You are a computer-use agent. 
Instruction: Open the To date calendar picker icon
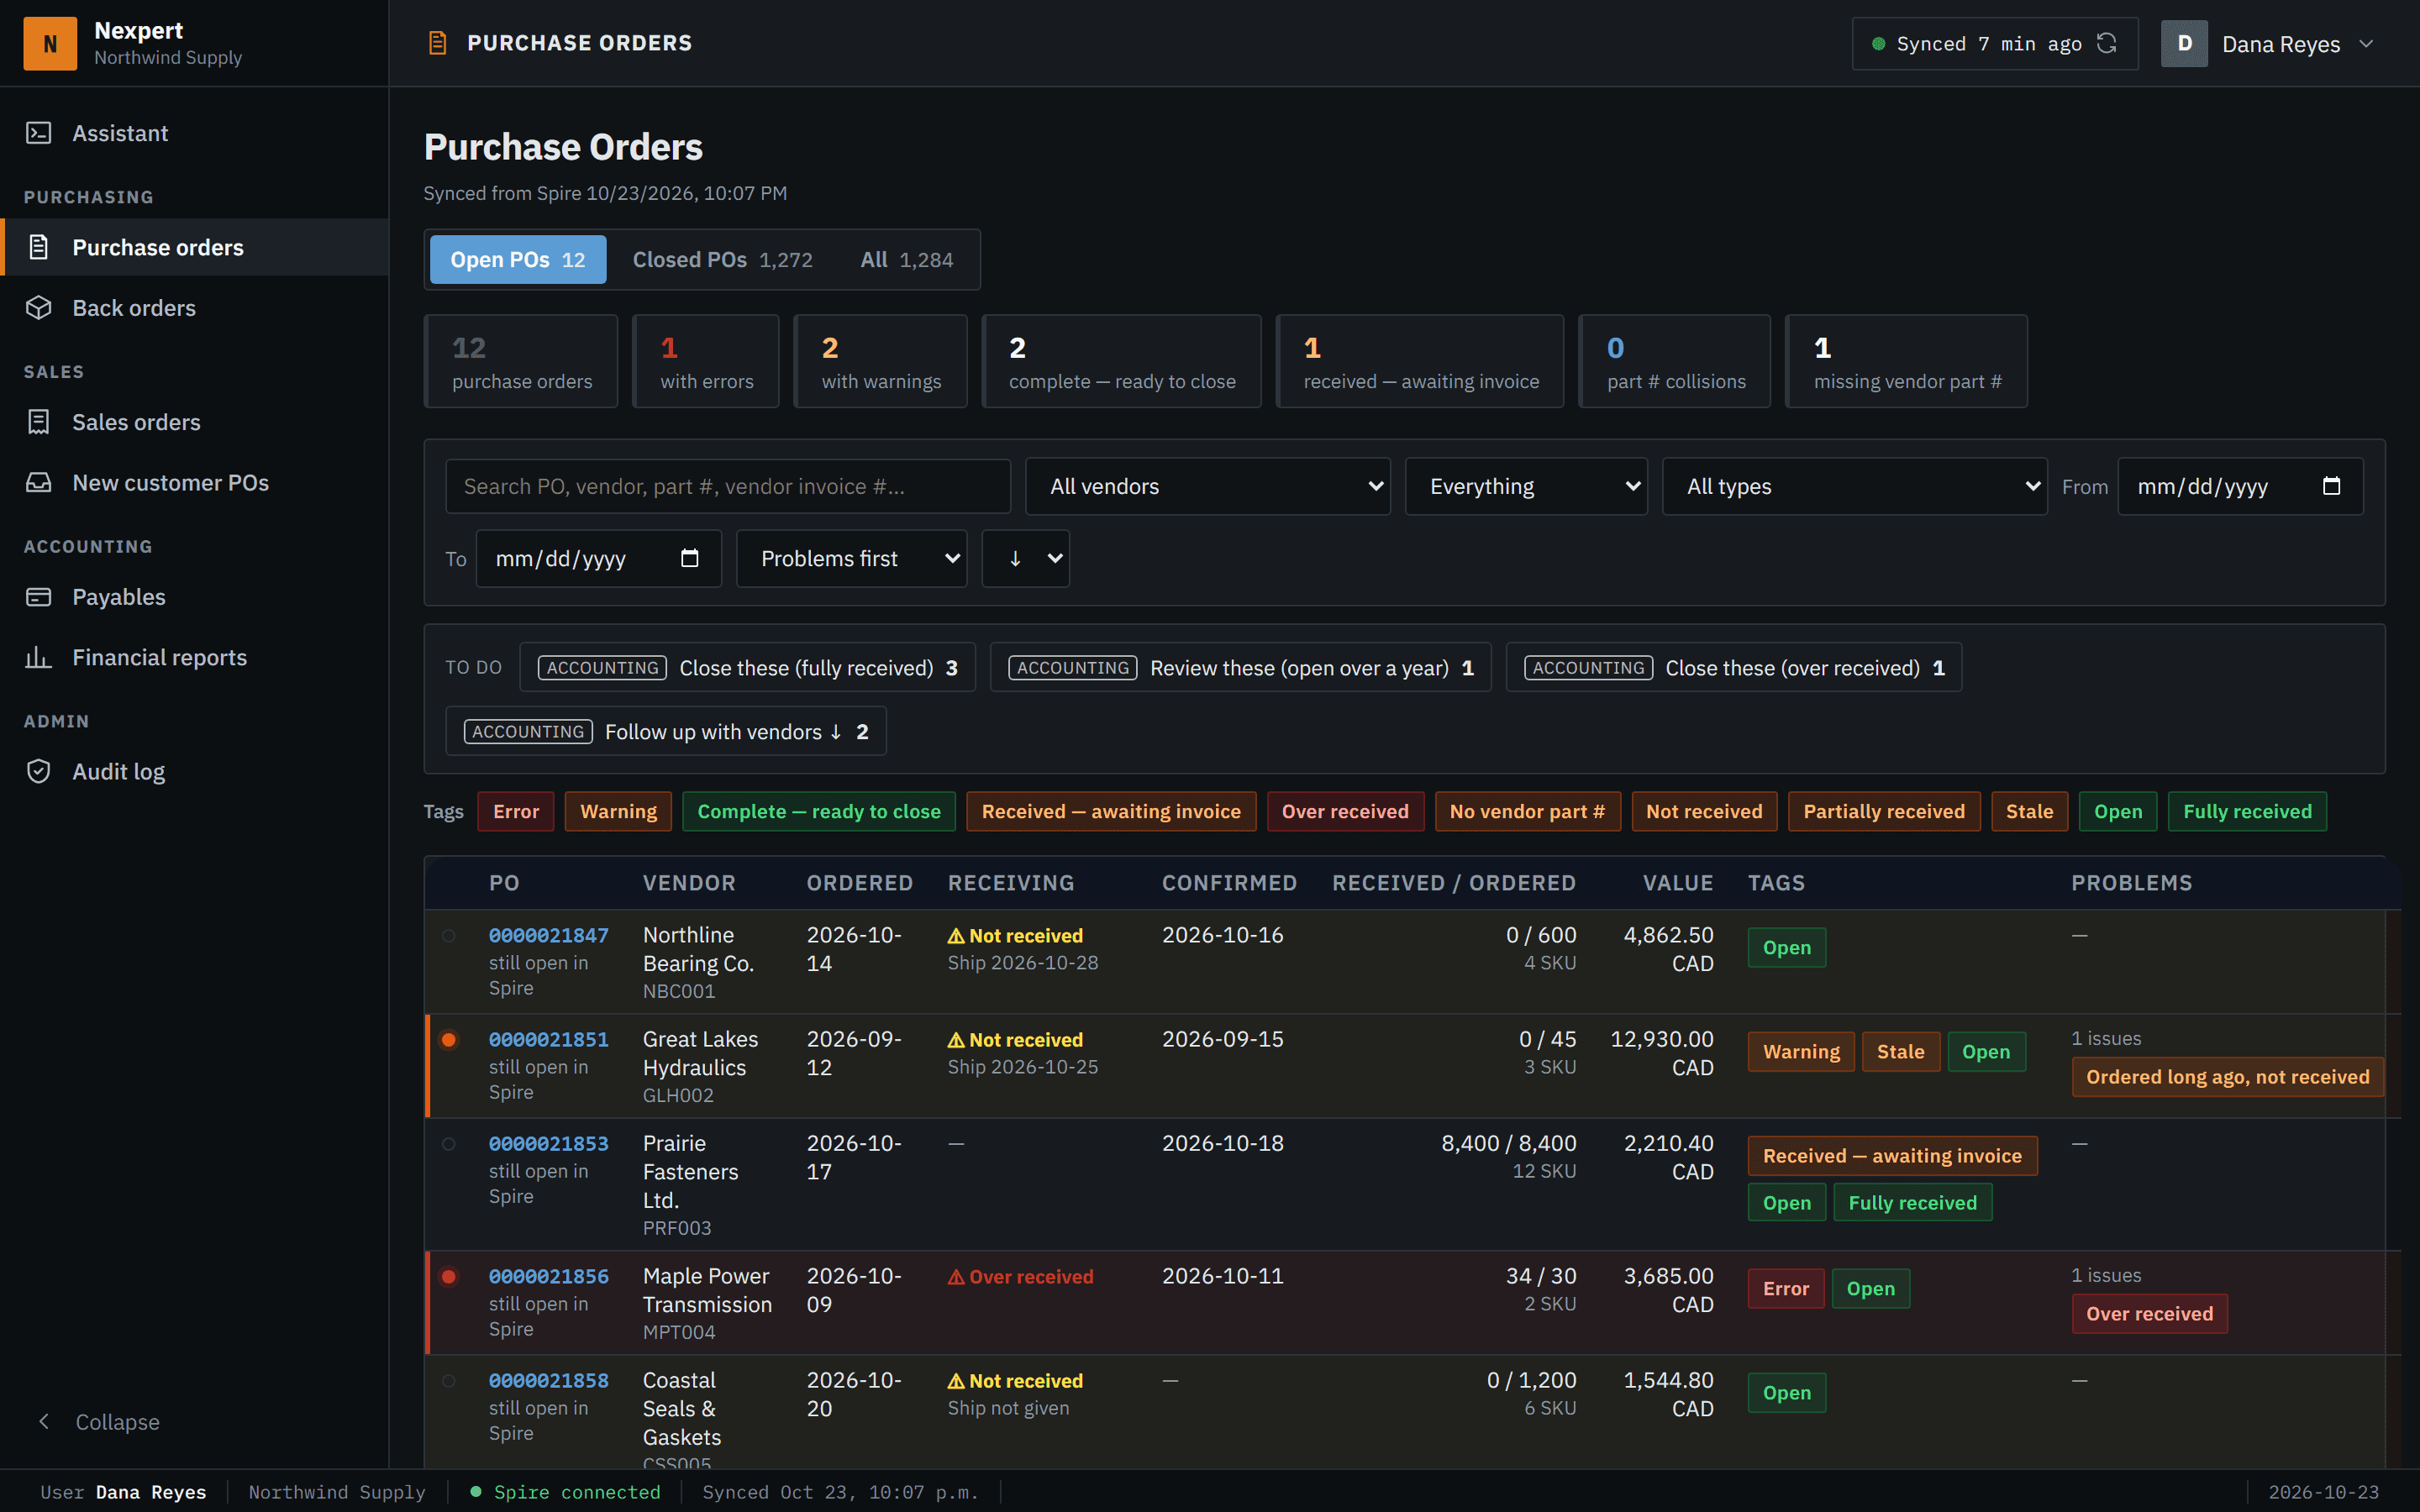coord(689,558)
